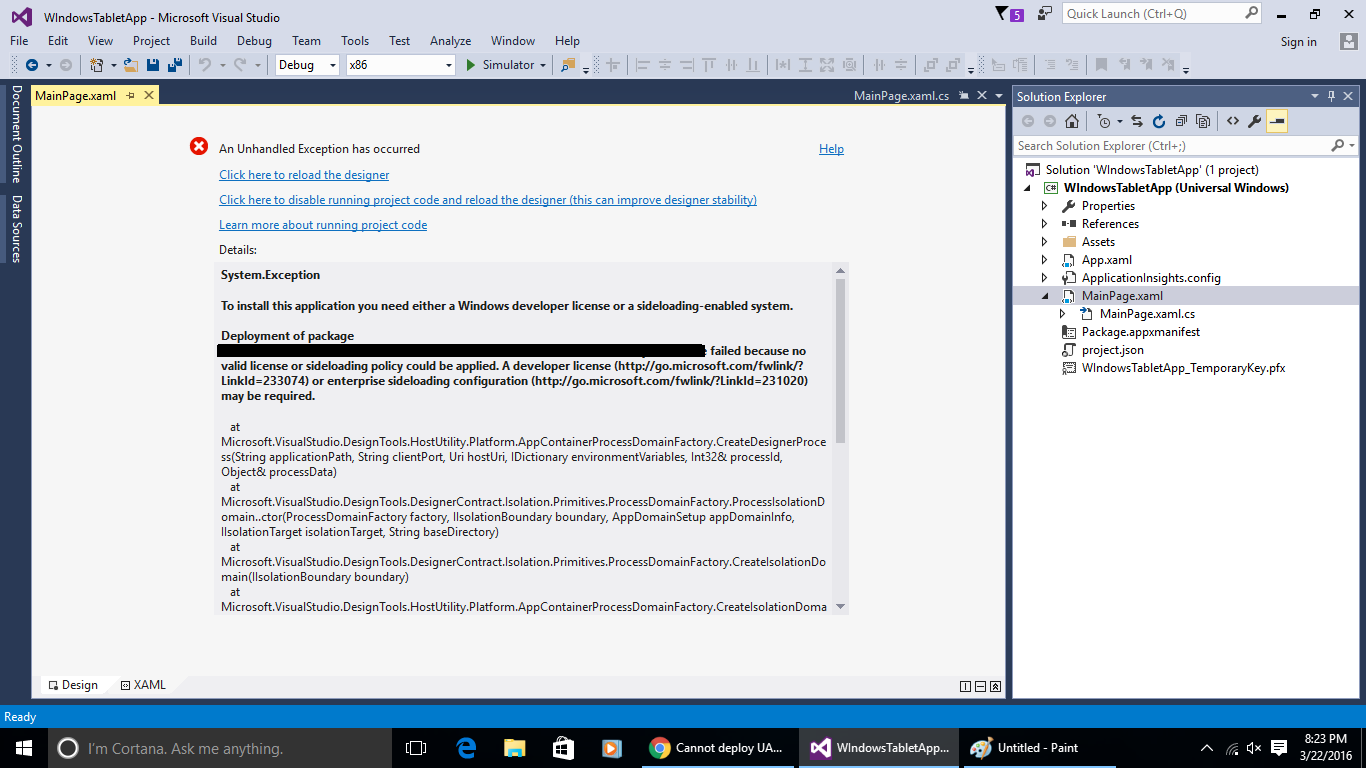This screenshot has height=768, width=1366.
Task: Collapse the WIndowsTabletApp project node
Action: pos(1027,188)
